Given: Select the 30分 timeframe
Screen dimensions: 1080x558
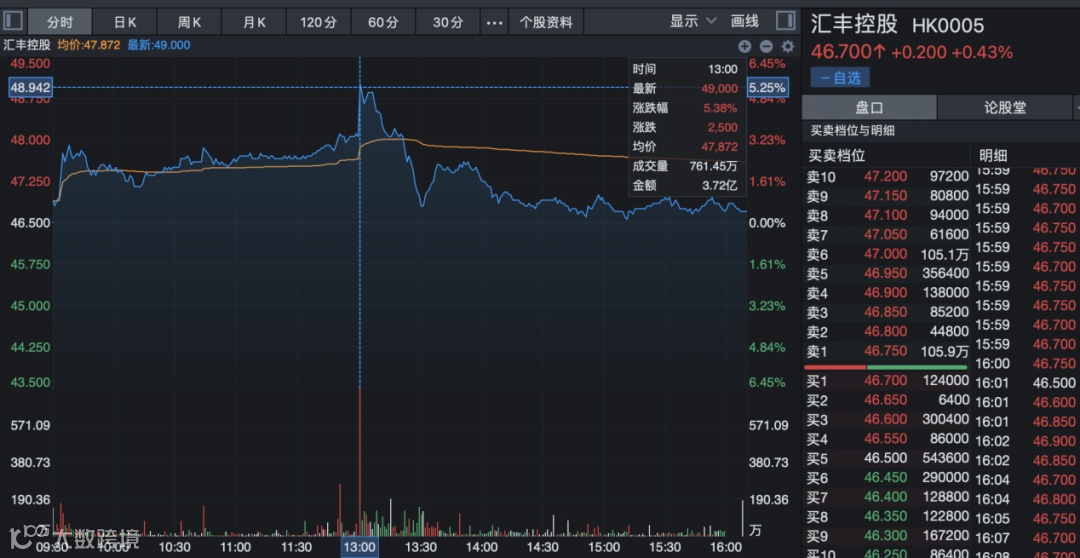Looking at the screenshot, I should point(448,22).
